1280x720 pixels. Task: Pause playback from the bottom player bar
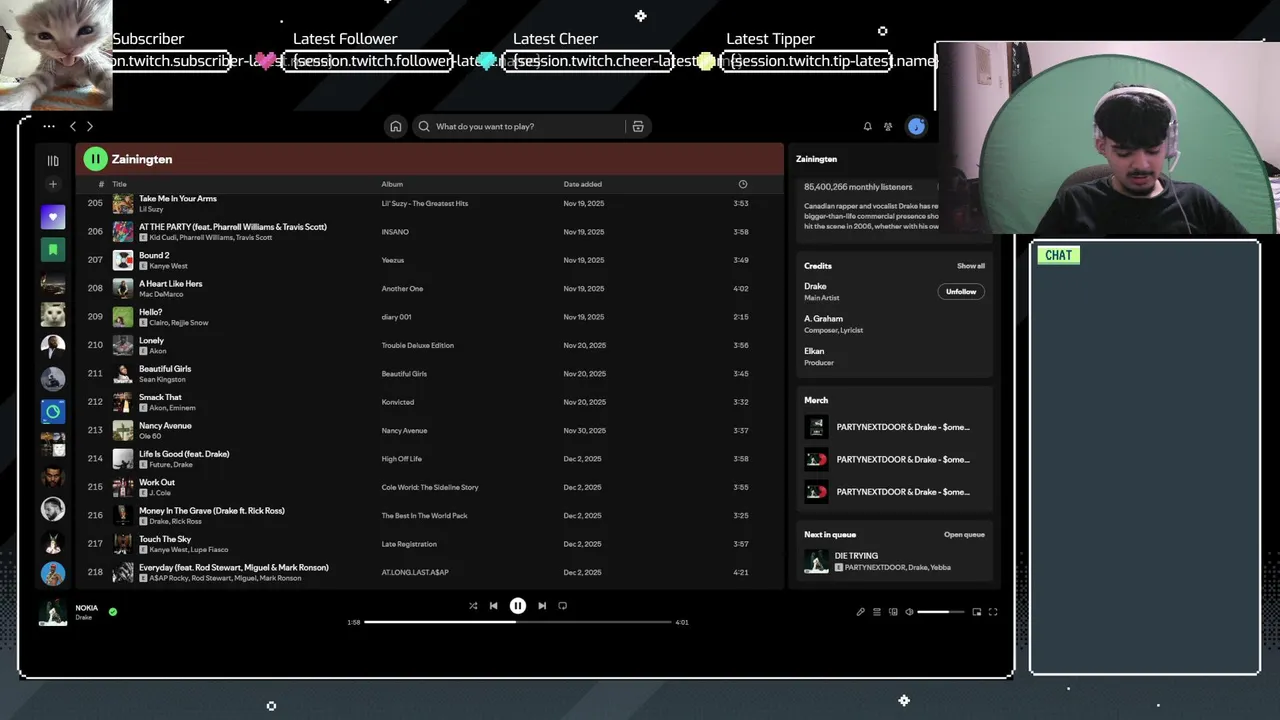click(518, 605)
